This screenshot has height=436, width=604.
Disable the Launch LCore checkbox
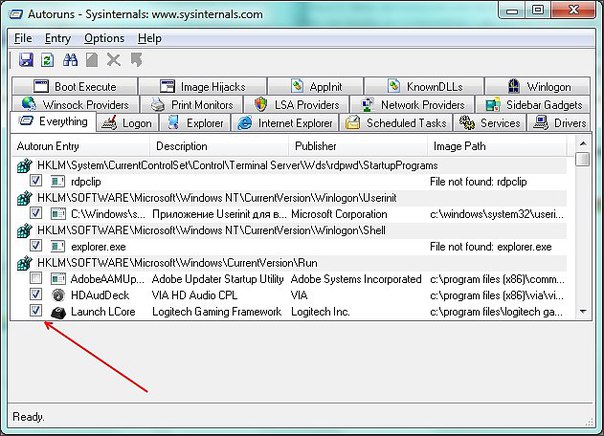point(35,310)
